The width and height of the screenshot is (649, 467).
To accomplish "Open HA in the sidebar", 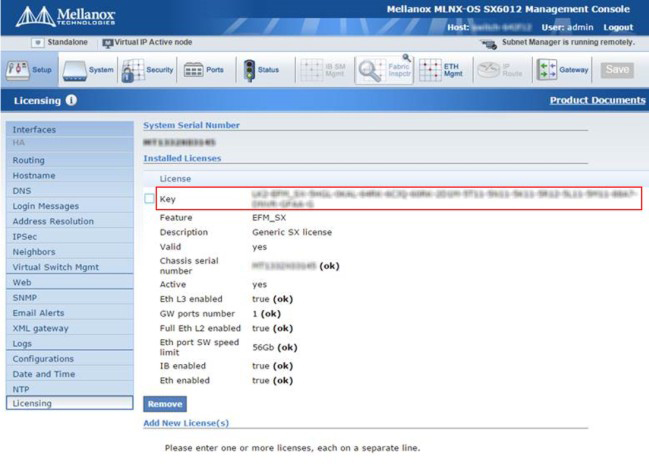I will point(70,143).
